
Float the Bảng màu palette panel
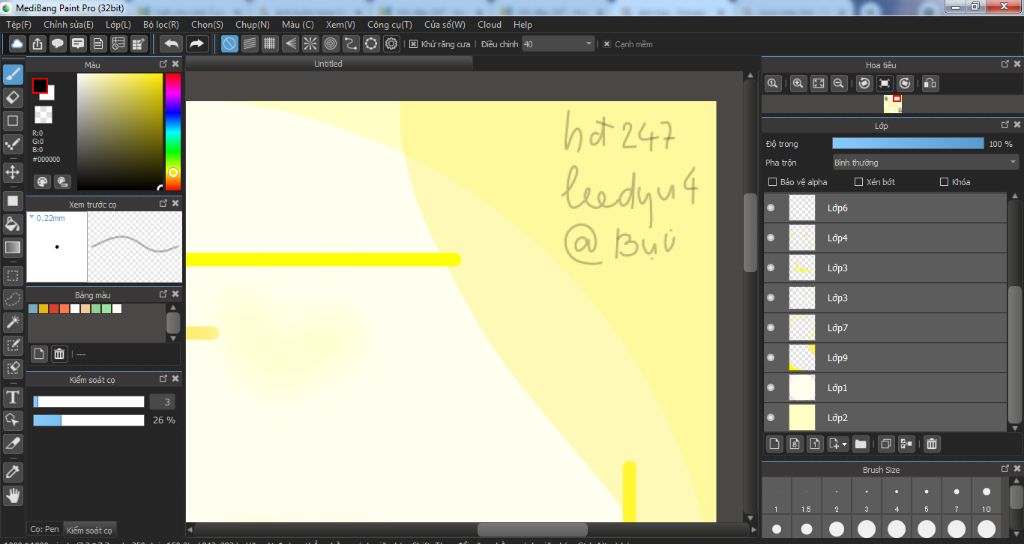[163, 294]
